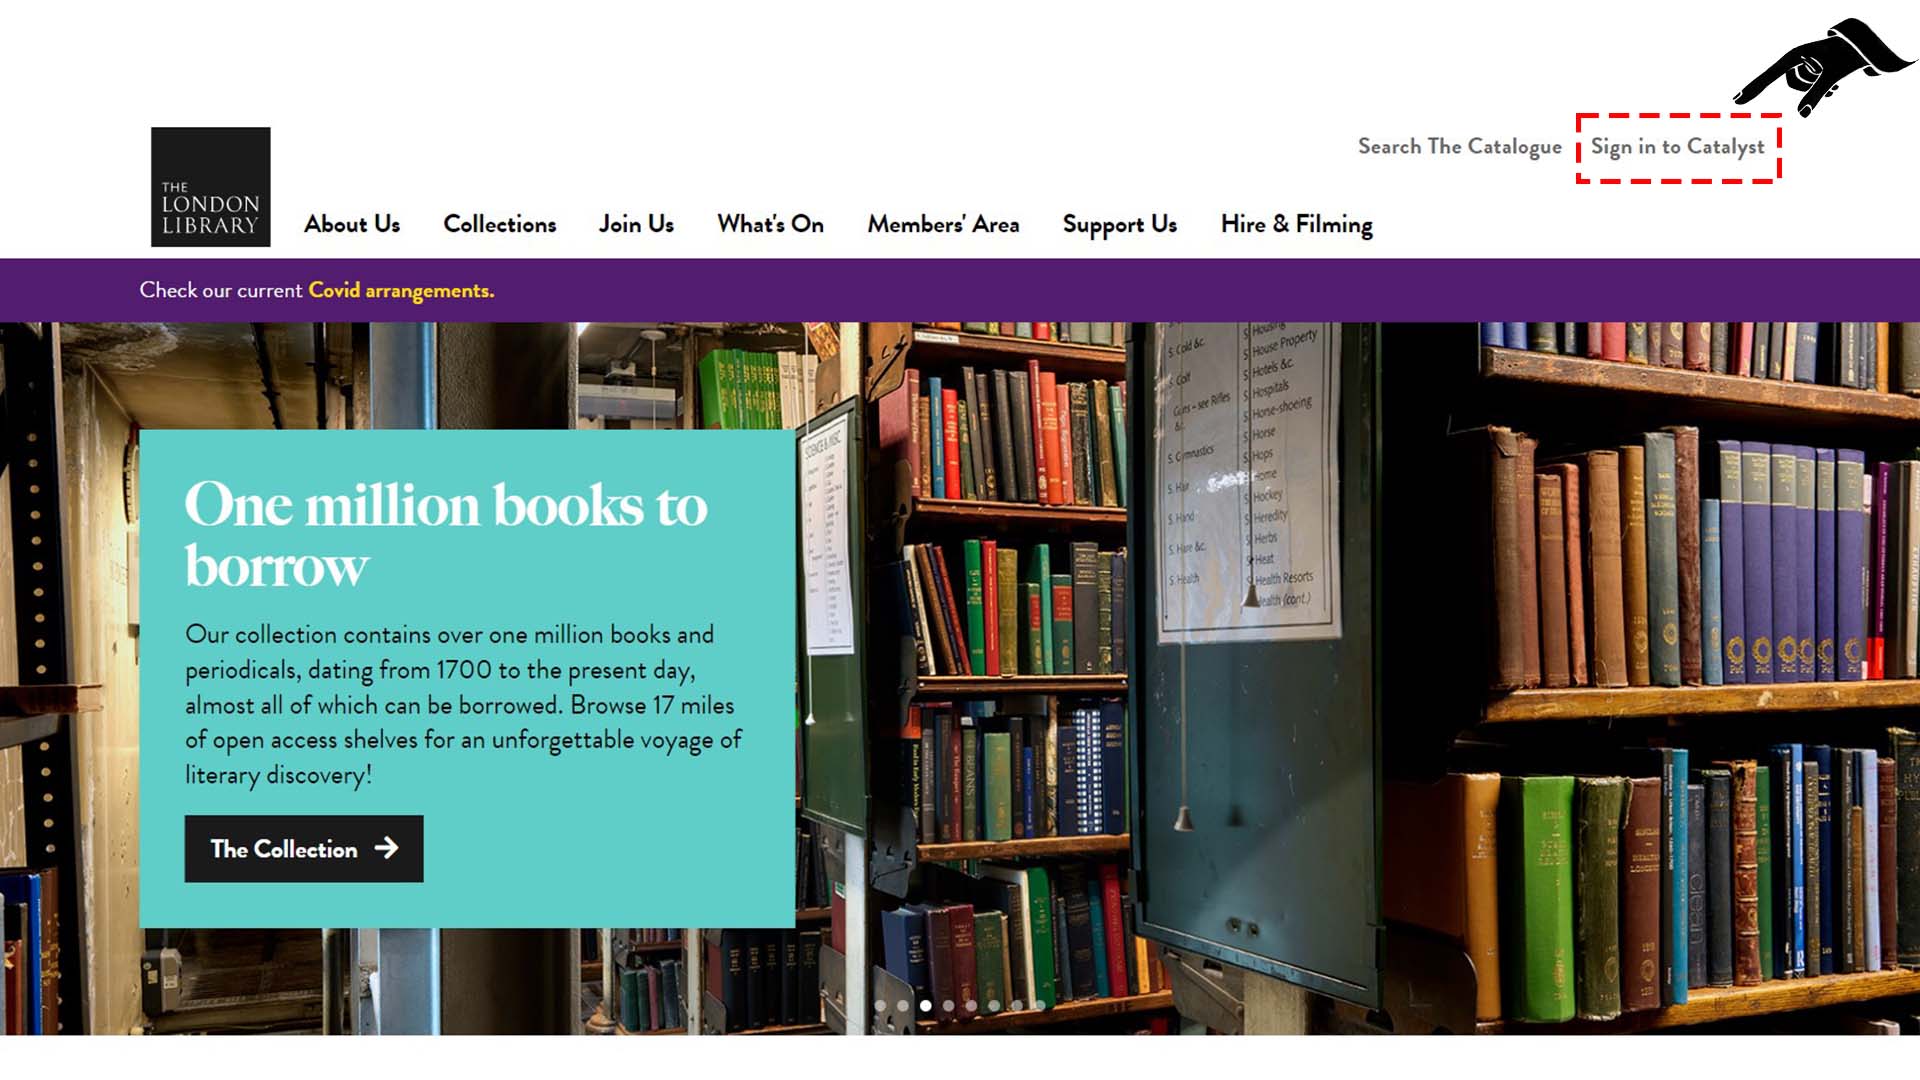Open the Support Us menu

1120,225
